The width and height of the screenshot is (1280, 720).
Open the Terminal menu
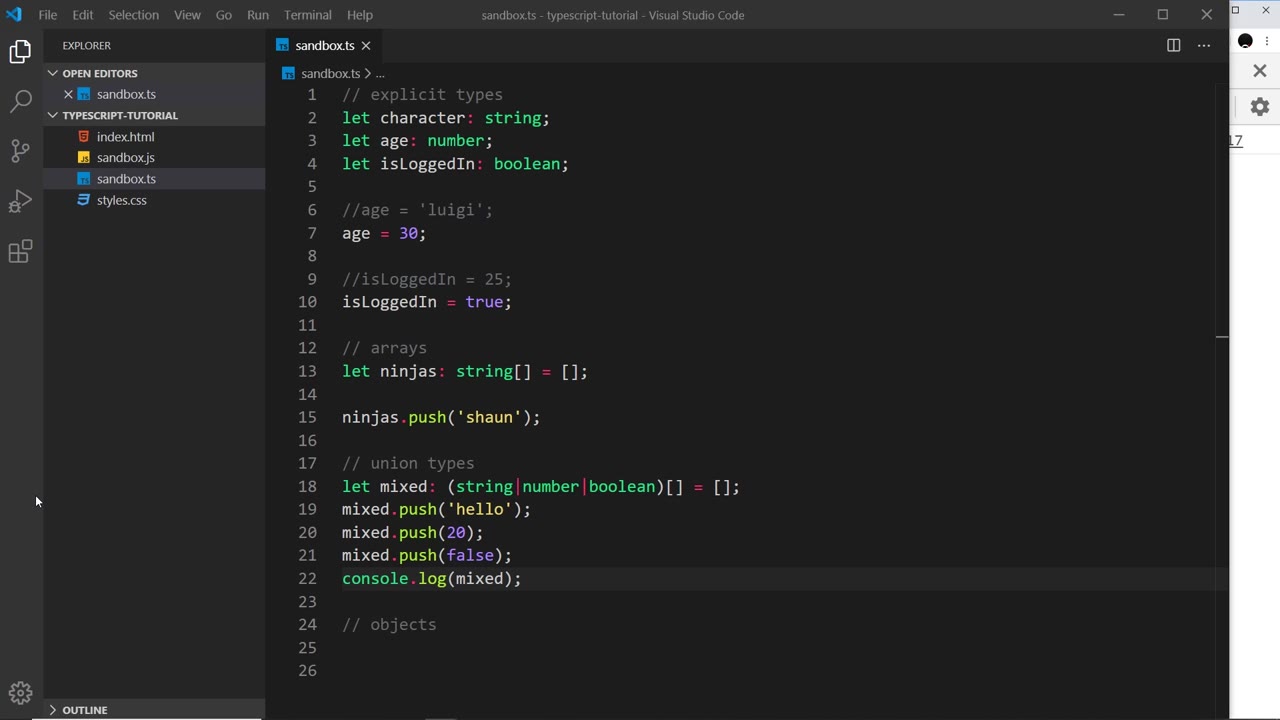pos(307,15)
